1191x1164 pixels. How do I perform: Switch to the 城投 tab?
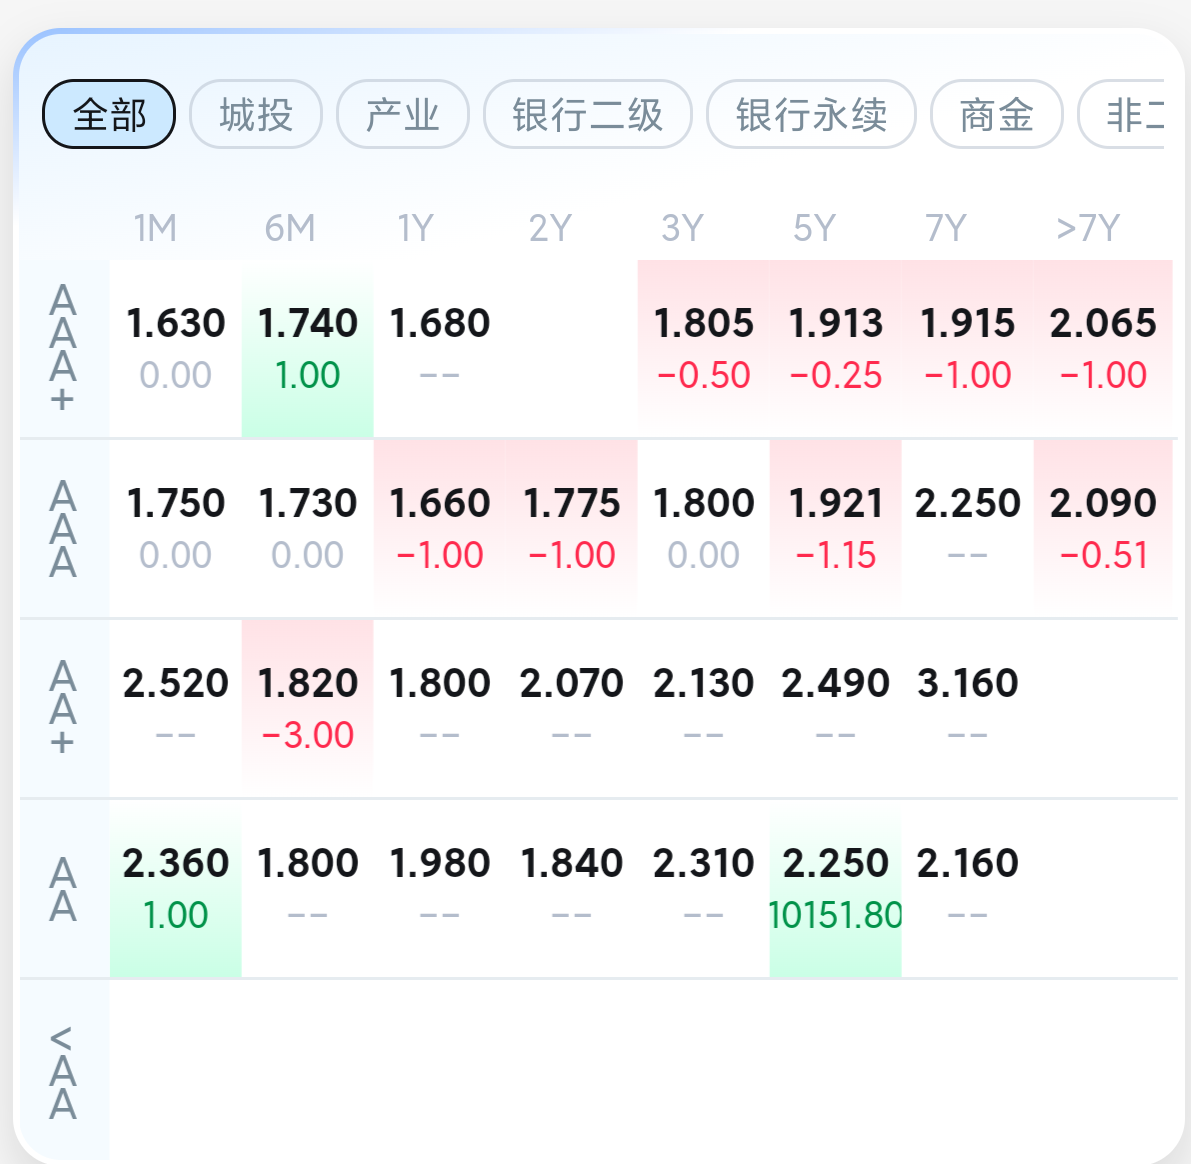pos(256,115)
